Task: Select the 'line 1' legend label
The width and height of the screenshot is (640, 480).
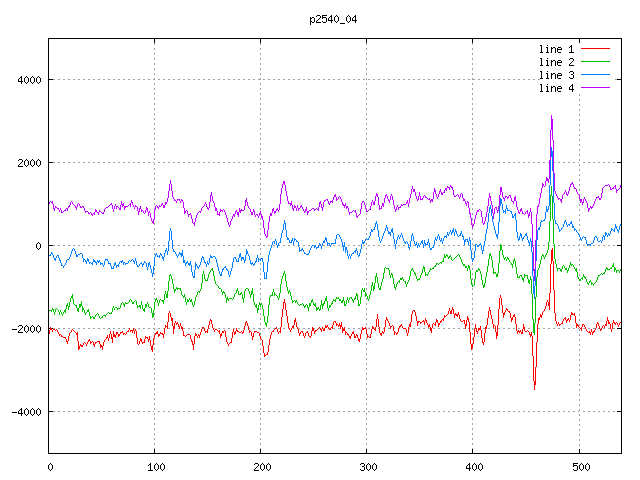Action: (557, 49)
